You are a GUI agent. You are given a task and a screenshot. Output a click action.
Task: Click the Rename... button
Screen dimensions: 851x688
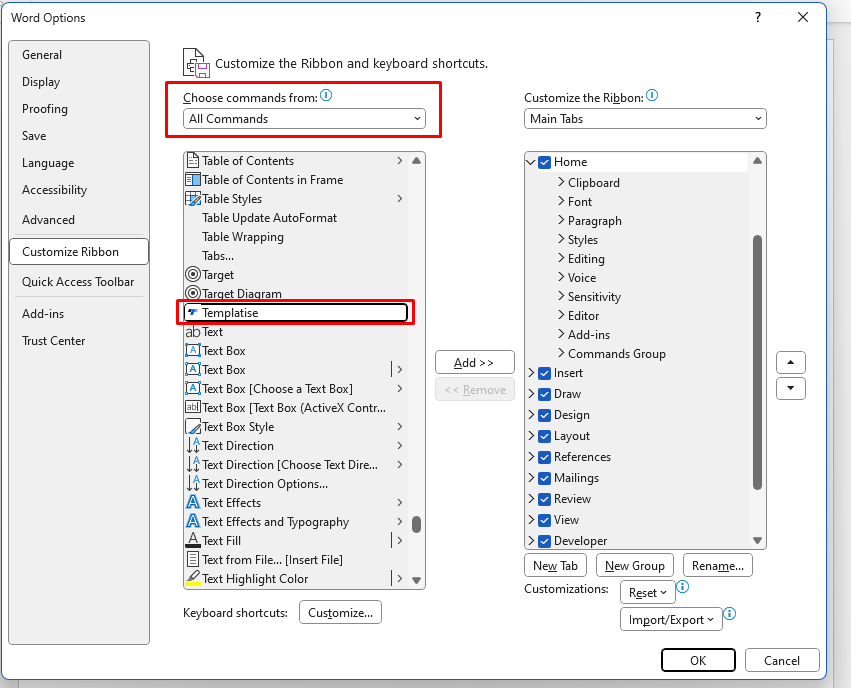click(717, 565)
